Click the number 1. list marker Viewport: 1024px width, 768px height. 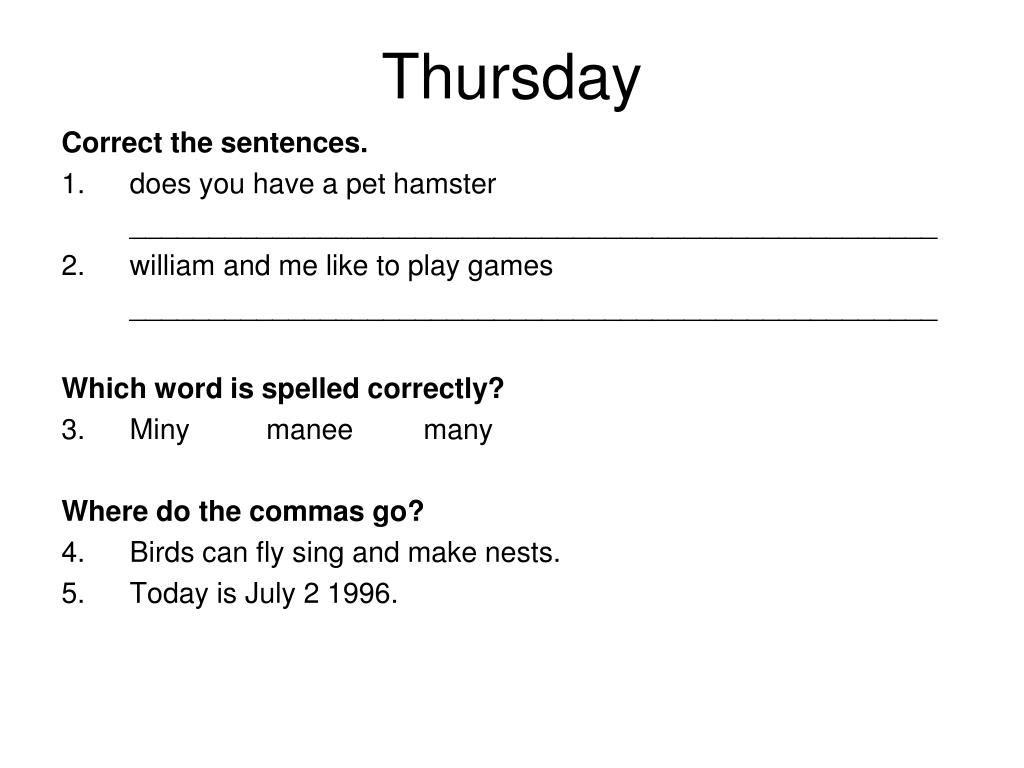tap(73, 185)
